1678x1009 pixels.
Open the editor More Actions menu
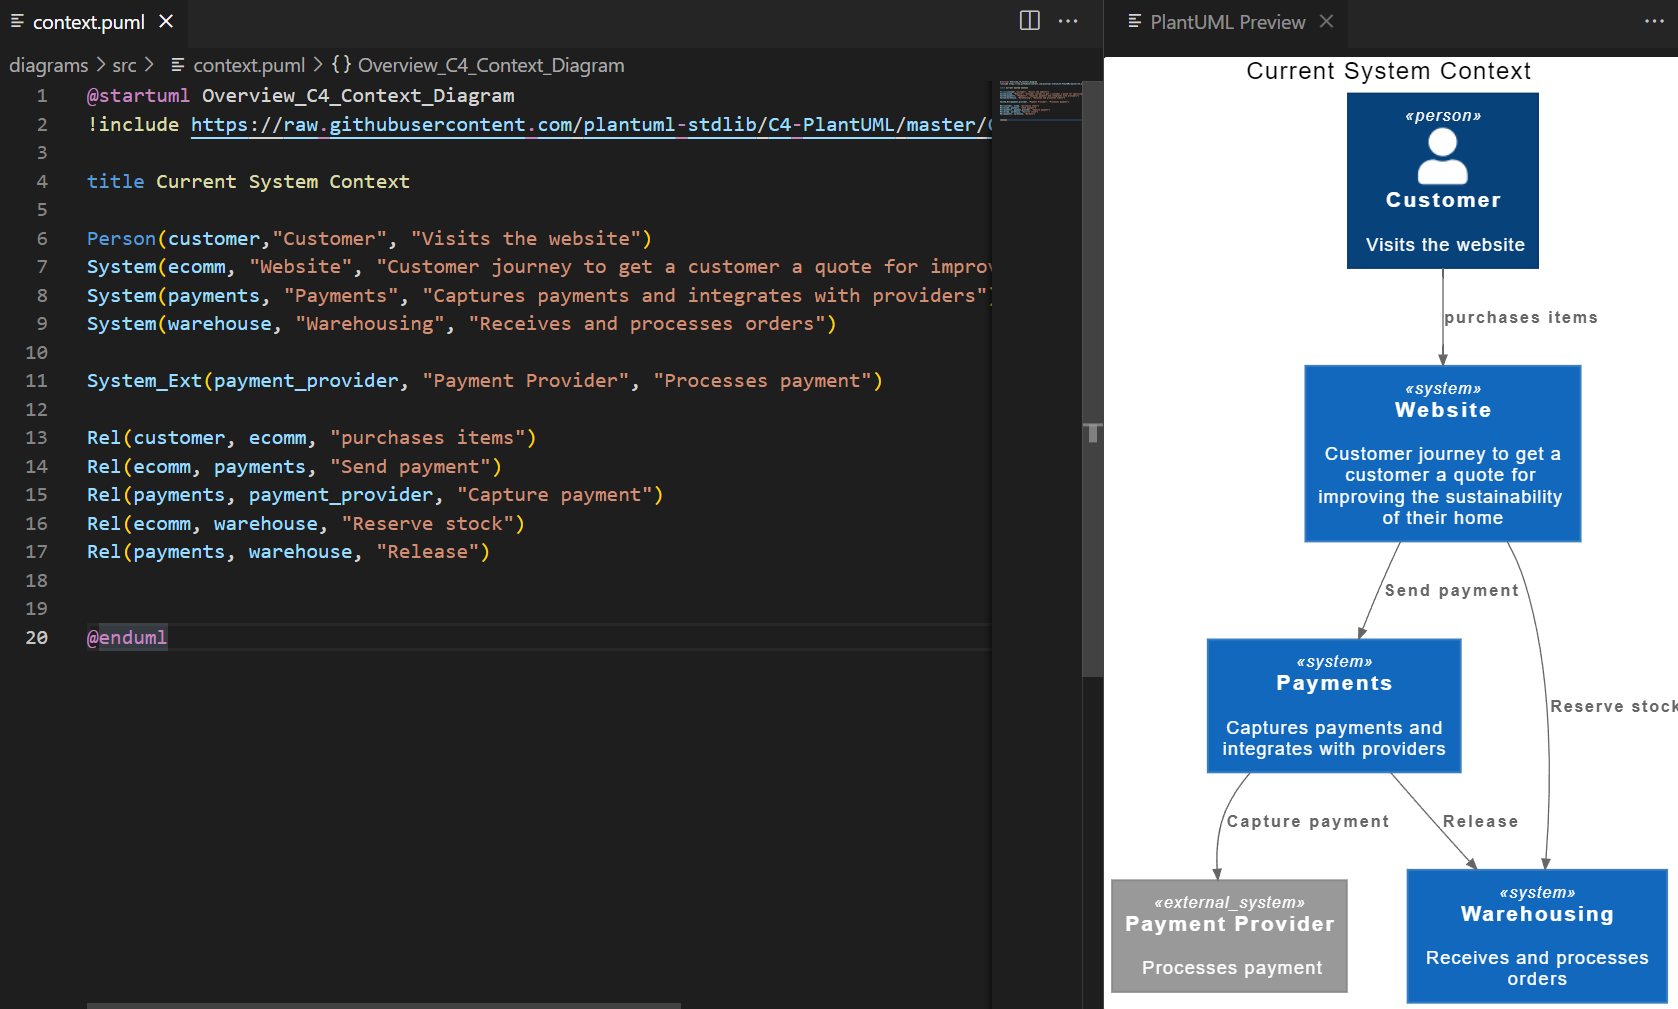pyautogui.click(x=1068, y=21)
